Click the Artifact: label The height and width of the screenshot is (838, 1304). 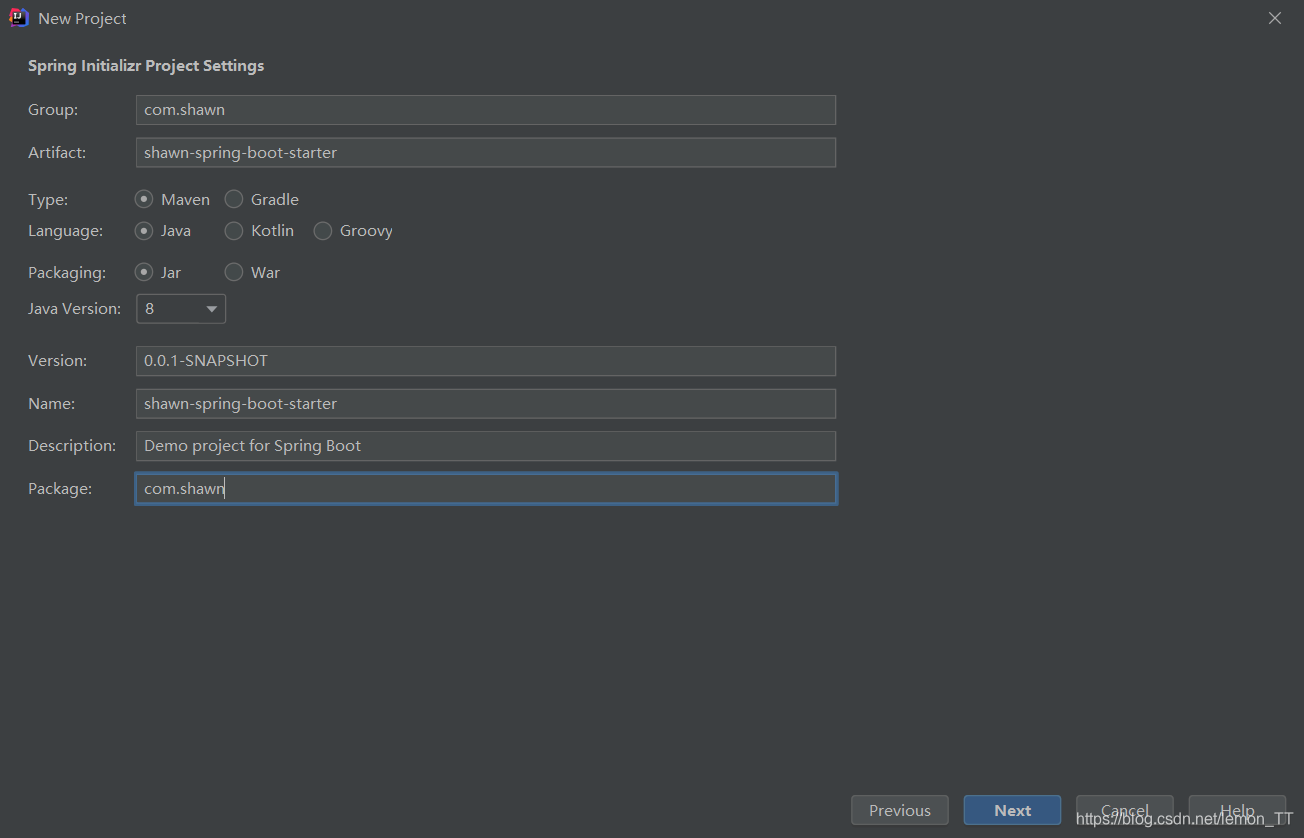[57, 153]
